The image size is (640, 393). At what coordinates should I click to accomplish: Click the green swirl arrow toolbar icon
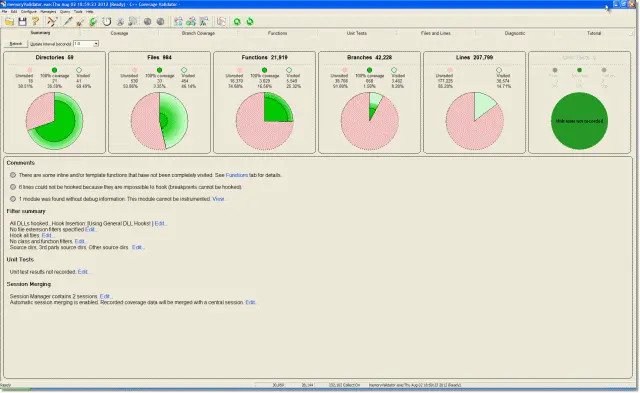(93, 22)
